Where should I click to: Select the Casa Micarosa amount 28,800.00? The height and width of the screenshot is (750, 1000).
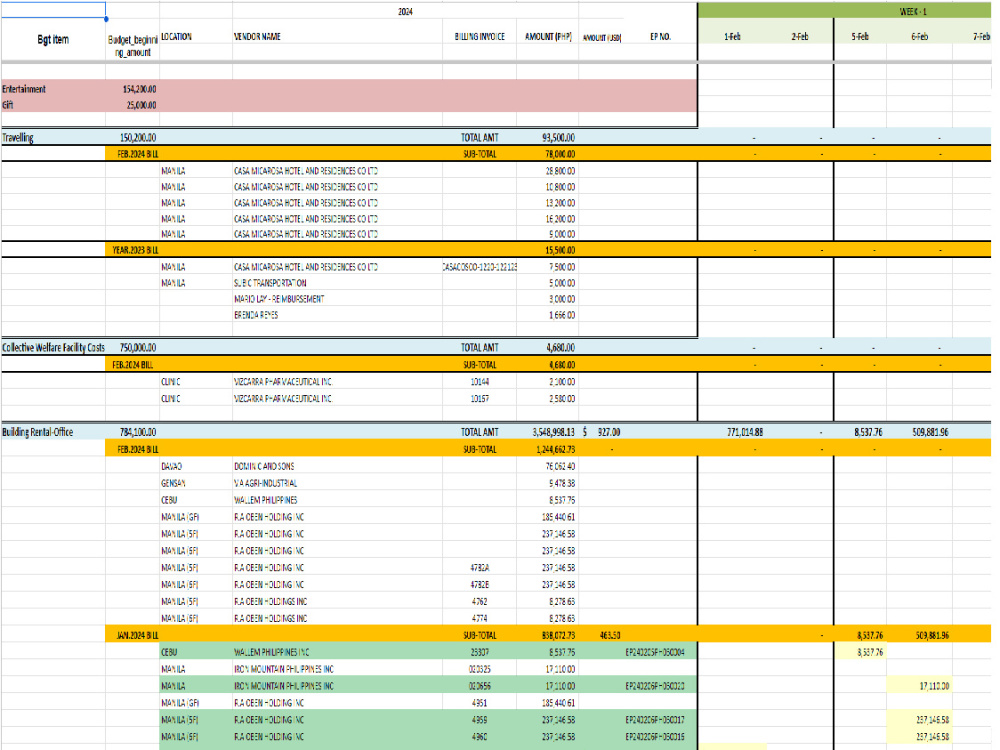click(x=561, y=171)
